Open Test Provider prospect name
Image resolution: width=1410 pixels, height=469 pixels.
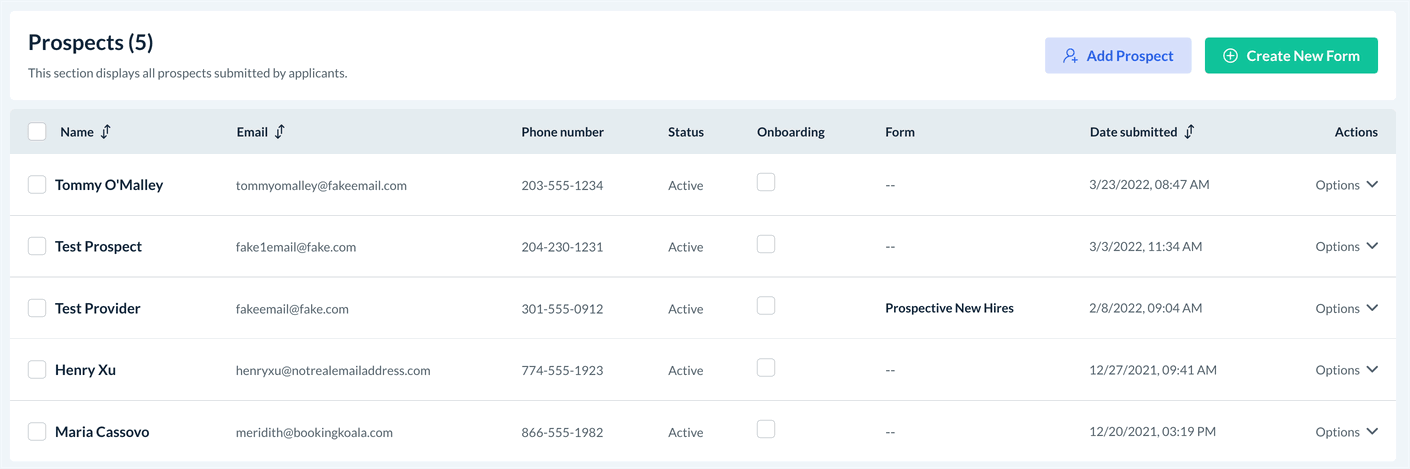tap(98, 309)
